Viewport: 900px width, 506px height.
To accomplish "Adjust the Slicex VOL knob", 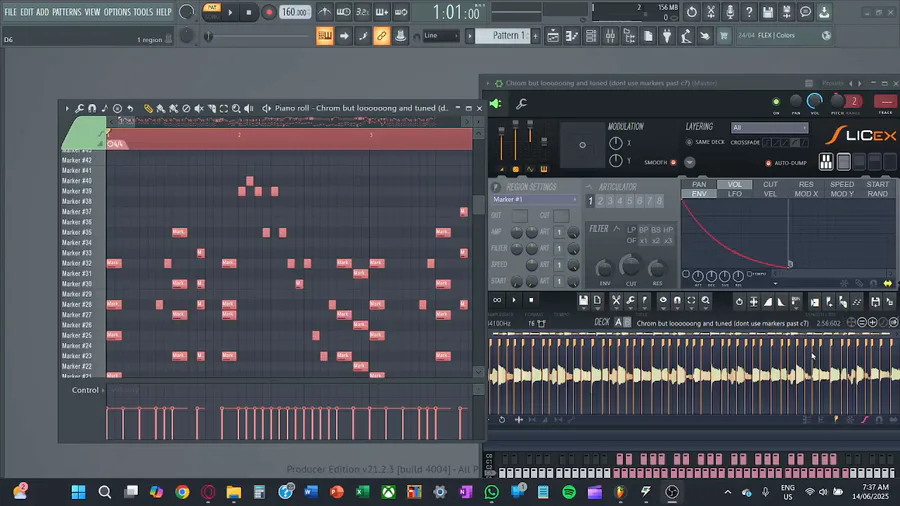I will pos(814,101).
